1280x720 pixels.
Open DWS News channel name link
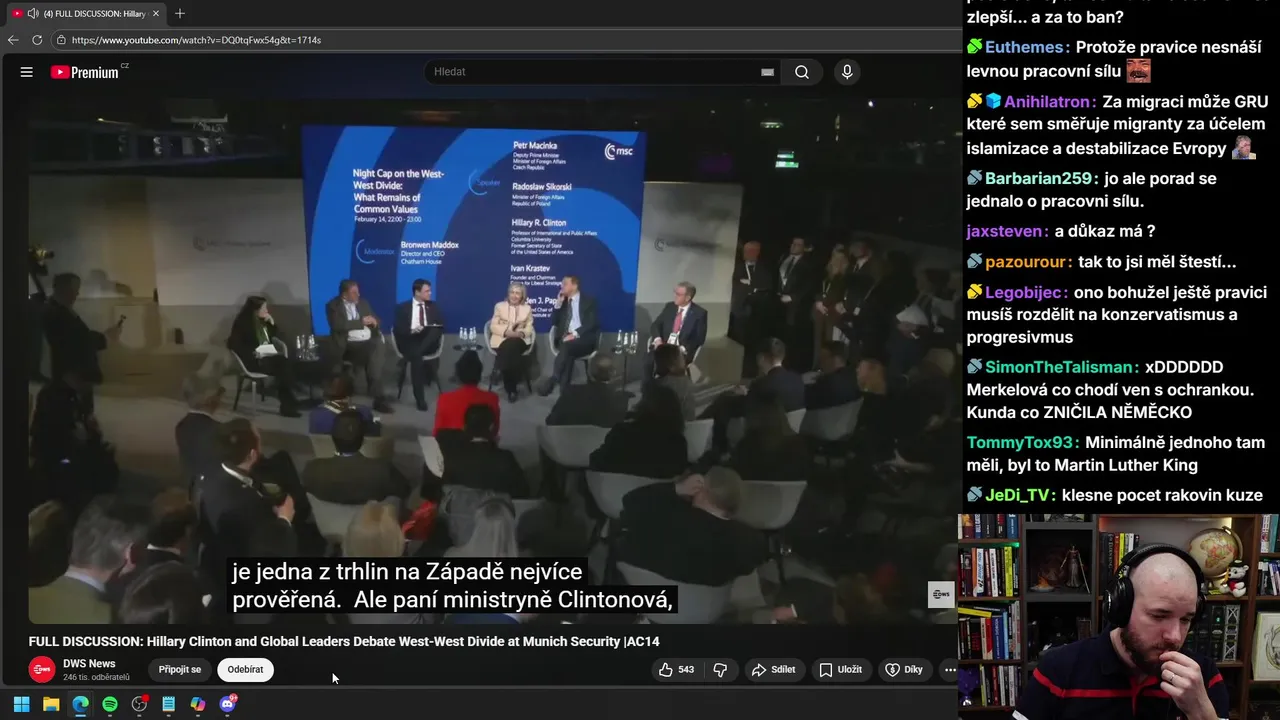[x=89, y=664]
